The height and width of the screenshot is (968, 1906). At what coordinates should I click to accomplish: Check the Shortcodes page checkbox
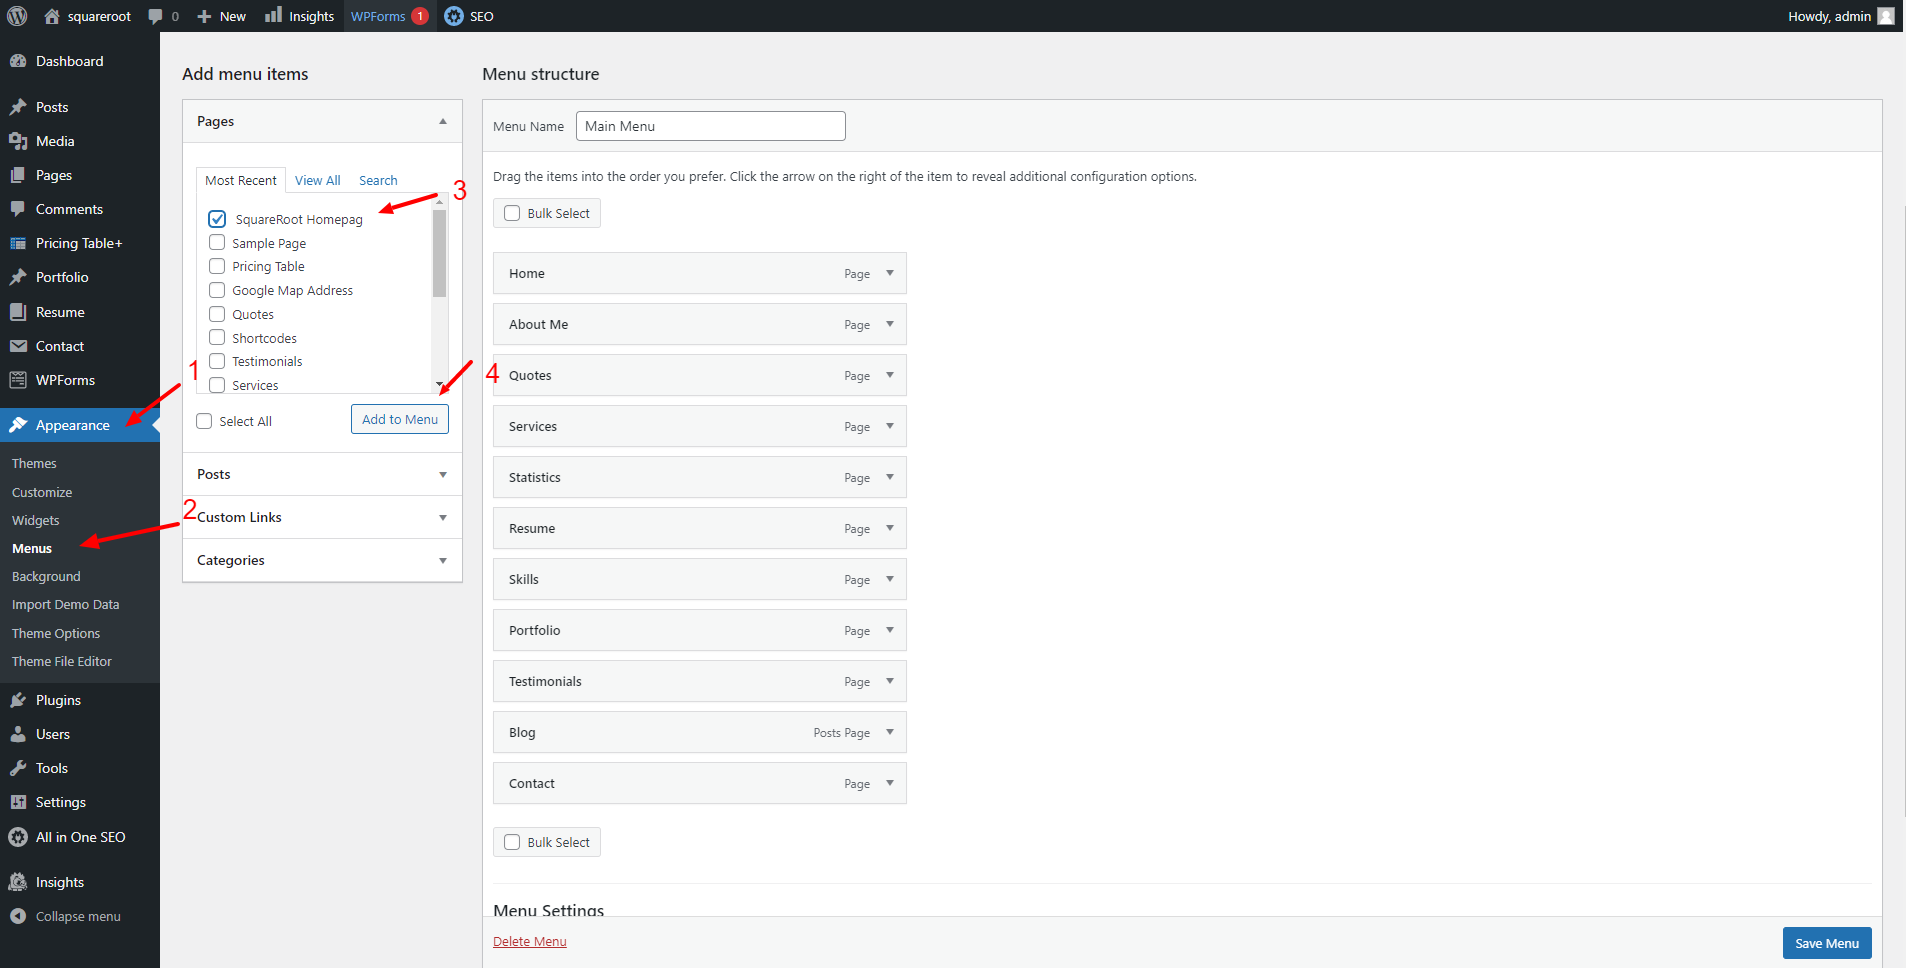point(217,338)
